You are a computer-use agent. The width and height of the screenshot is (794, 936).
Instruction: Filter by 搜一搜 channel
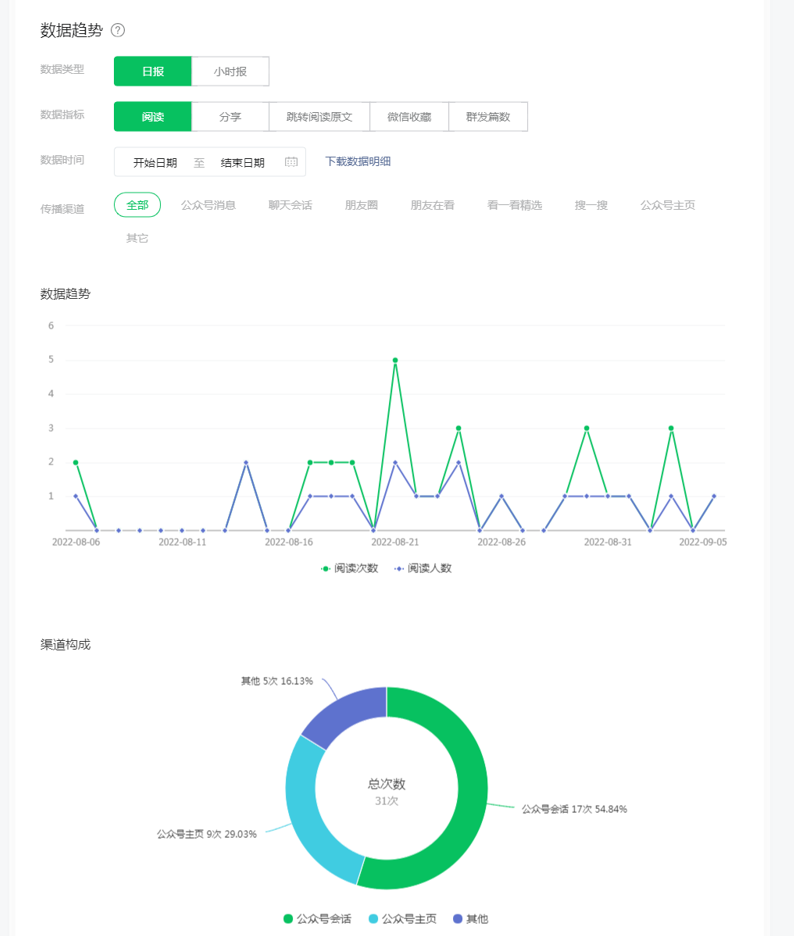click(591, 205)
